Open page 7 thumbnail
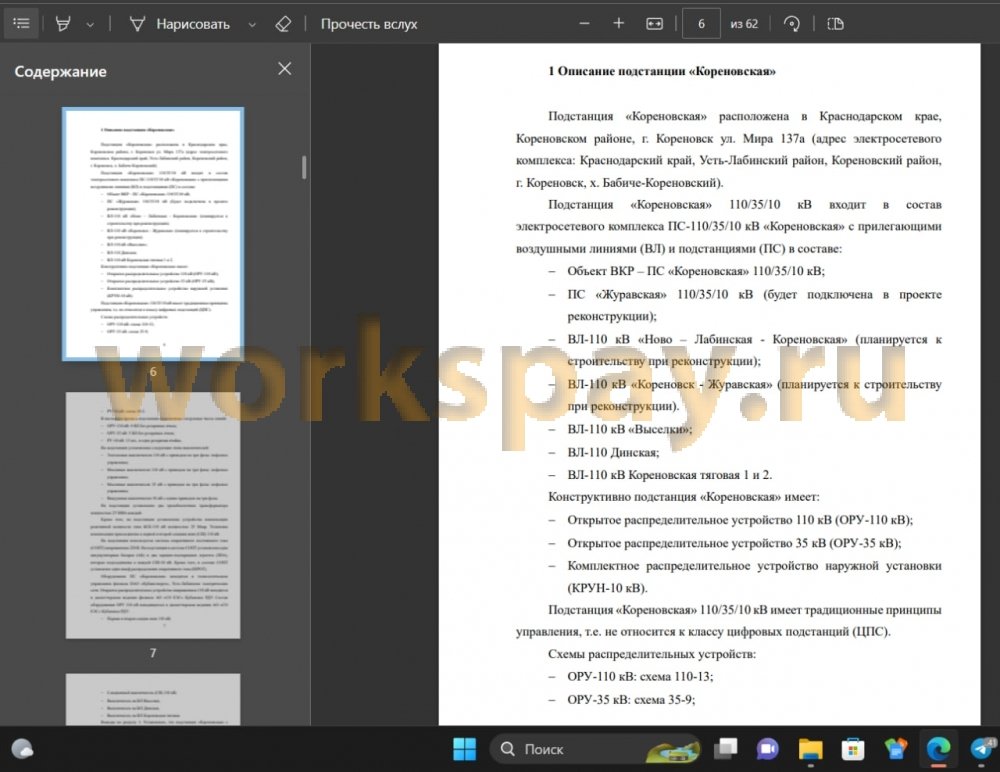 click(153, 516)
